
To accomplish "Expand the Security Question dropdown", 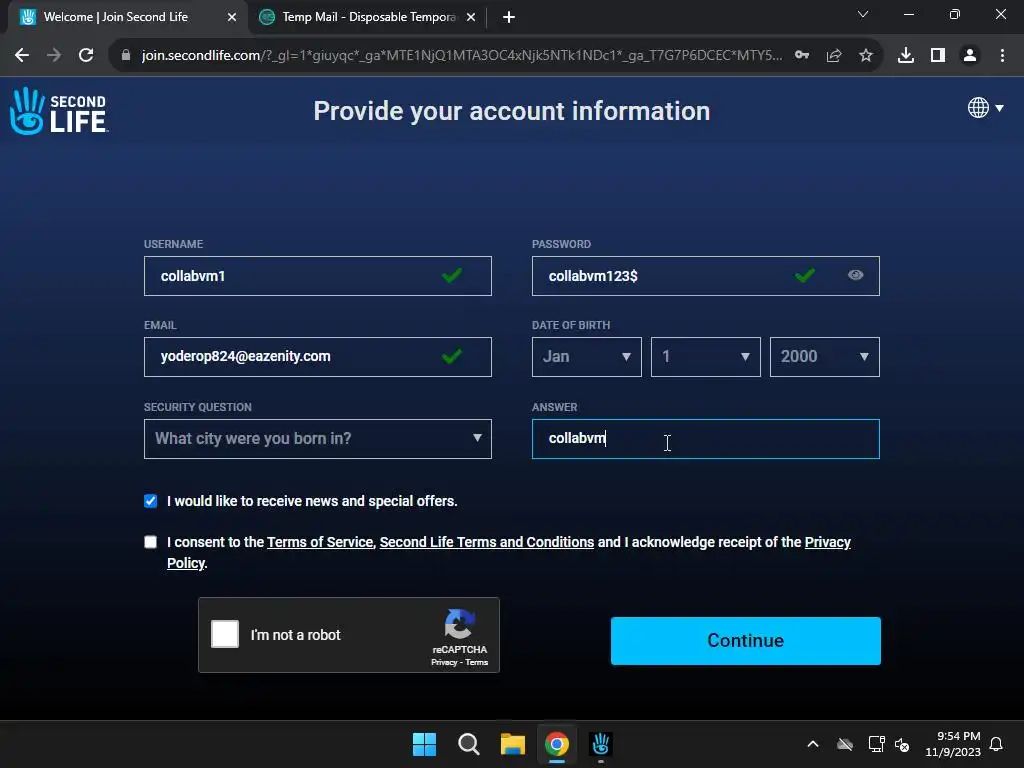I will [x=317, y=439].
